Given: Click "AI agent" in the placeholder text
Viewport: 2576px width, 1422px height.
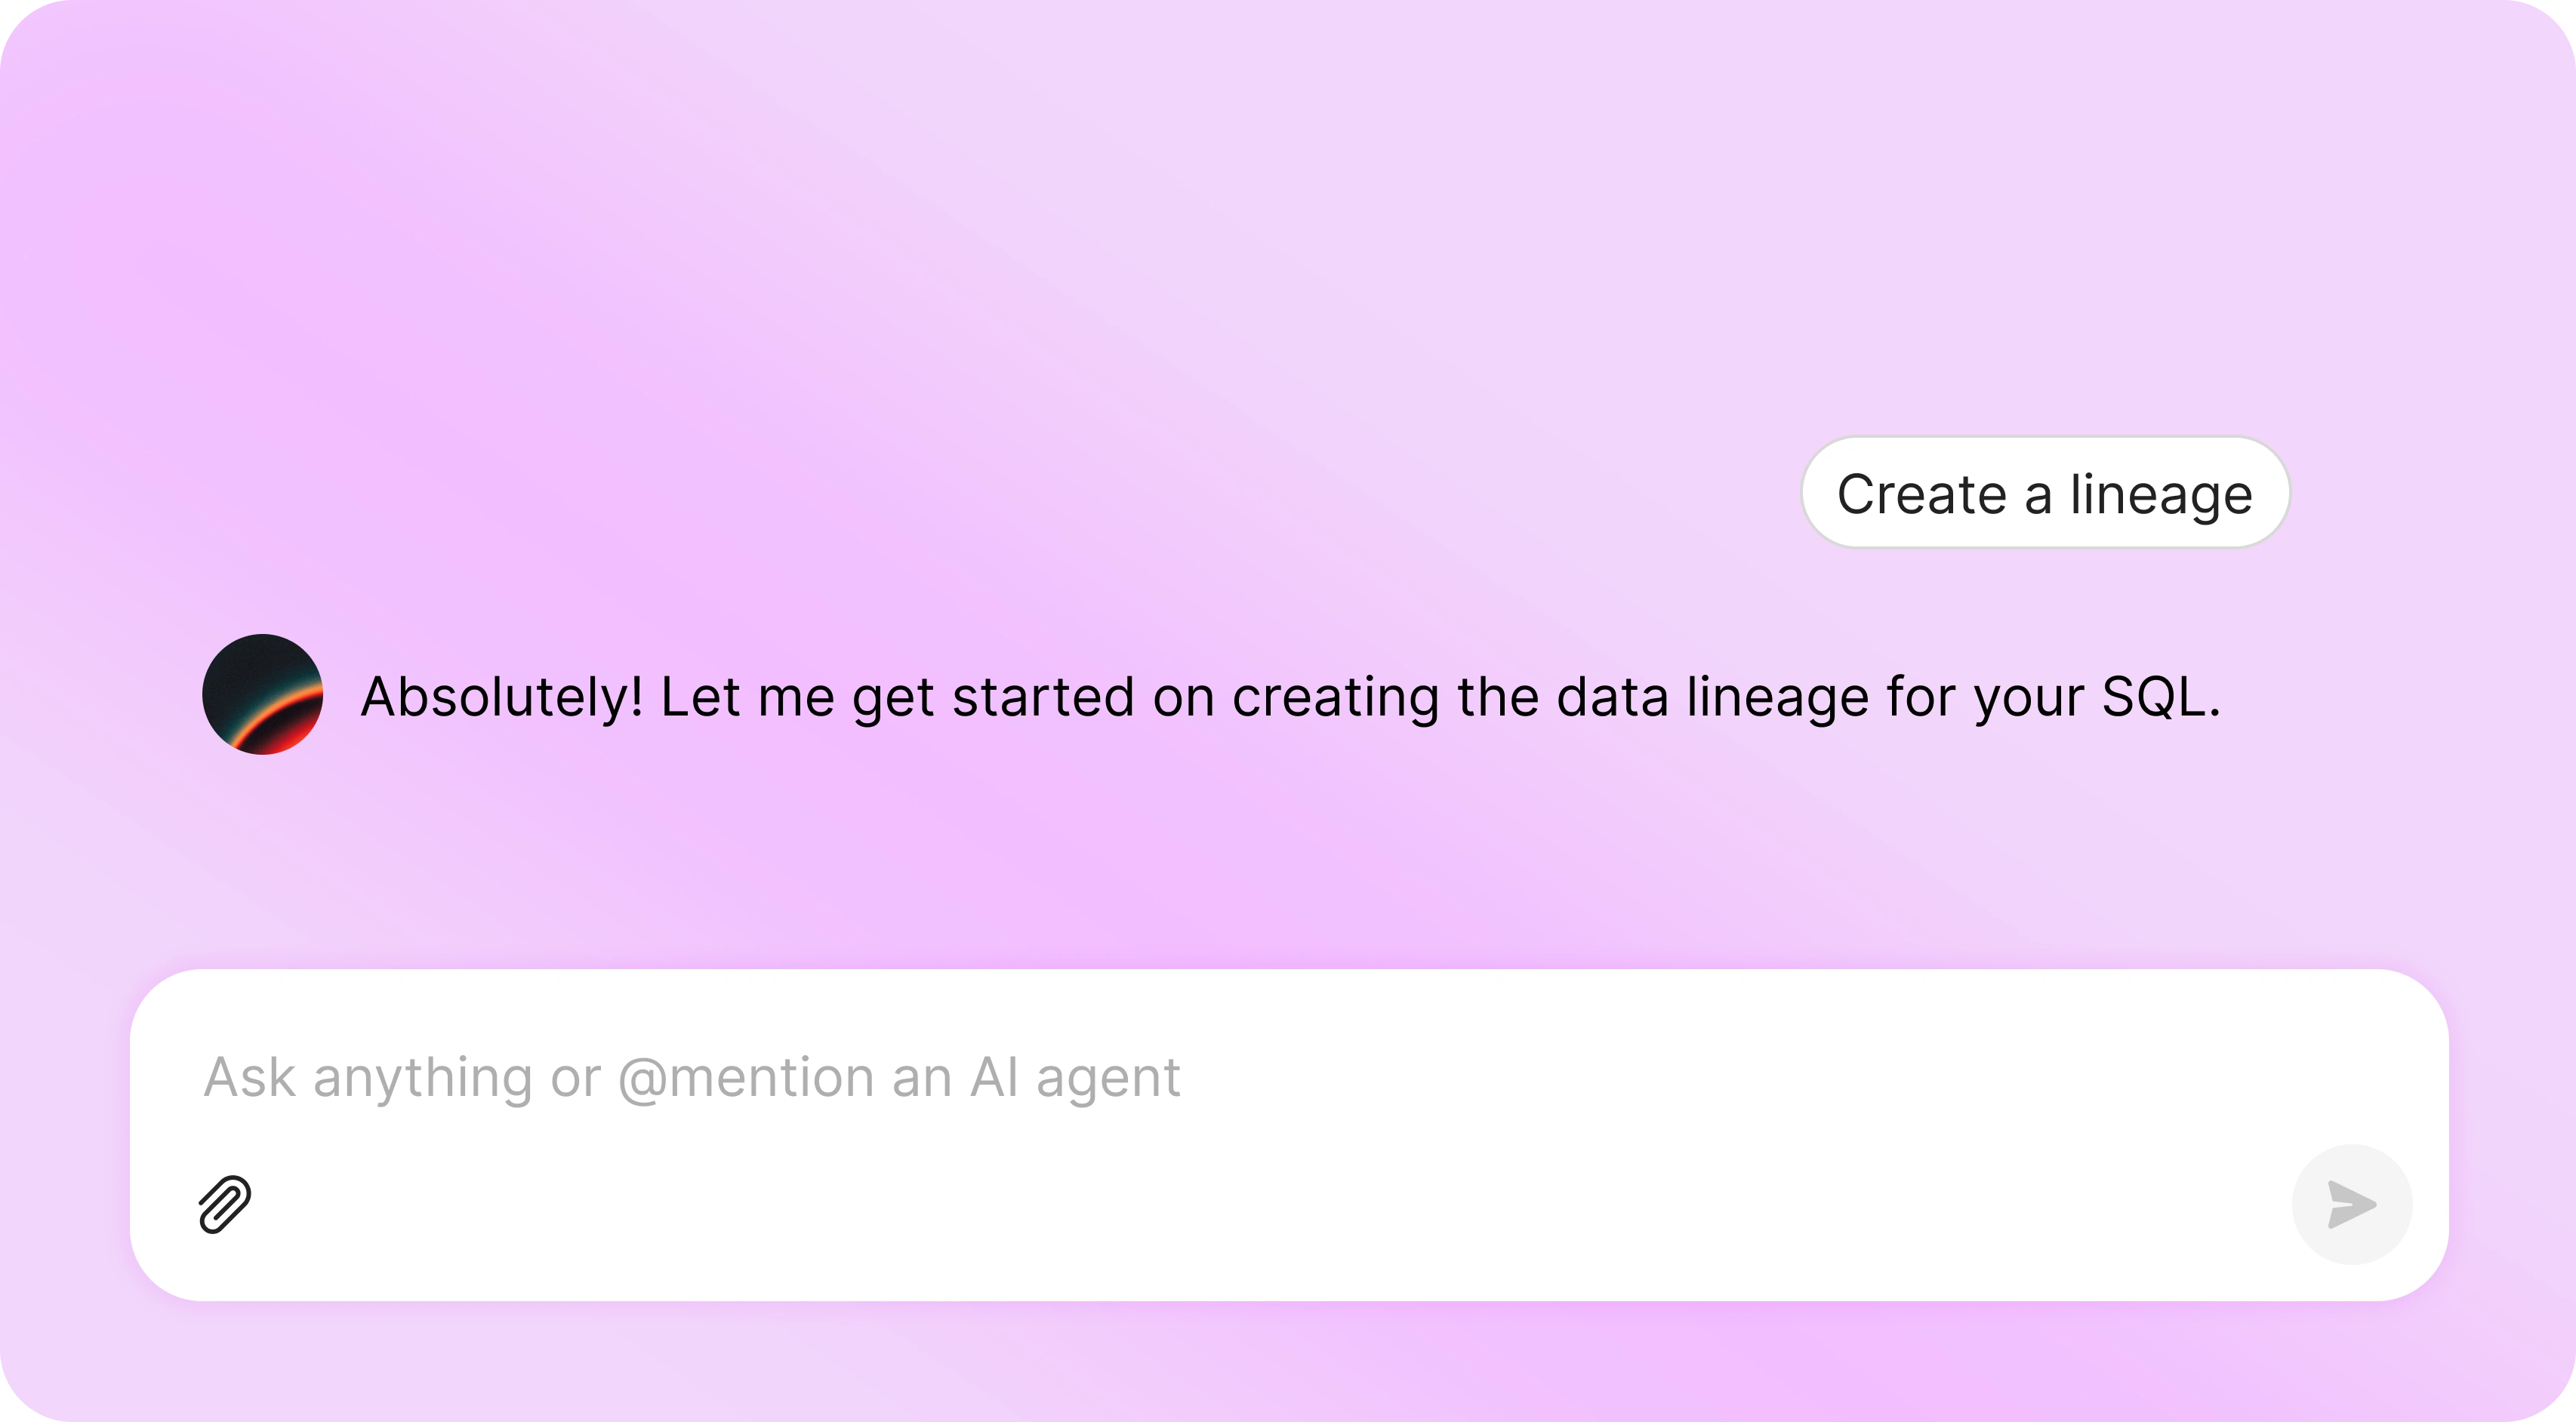Looking at the screenshot, I should 1075,1078.
